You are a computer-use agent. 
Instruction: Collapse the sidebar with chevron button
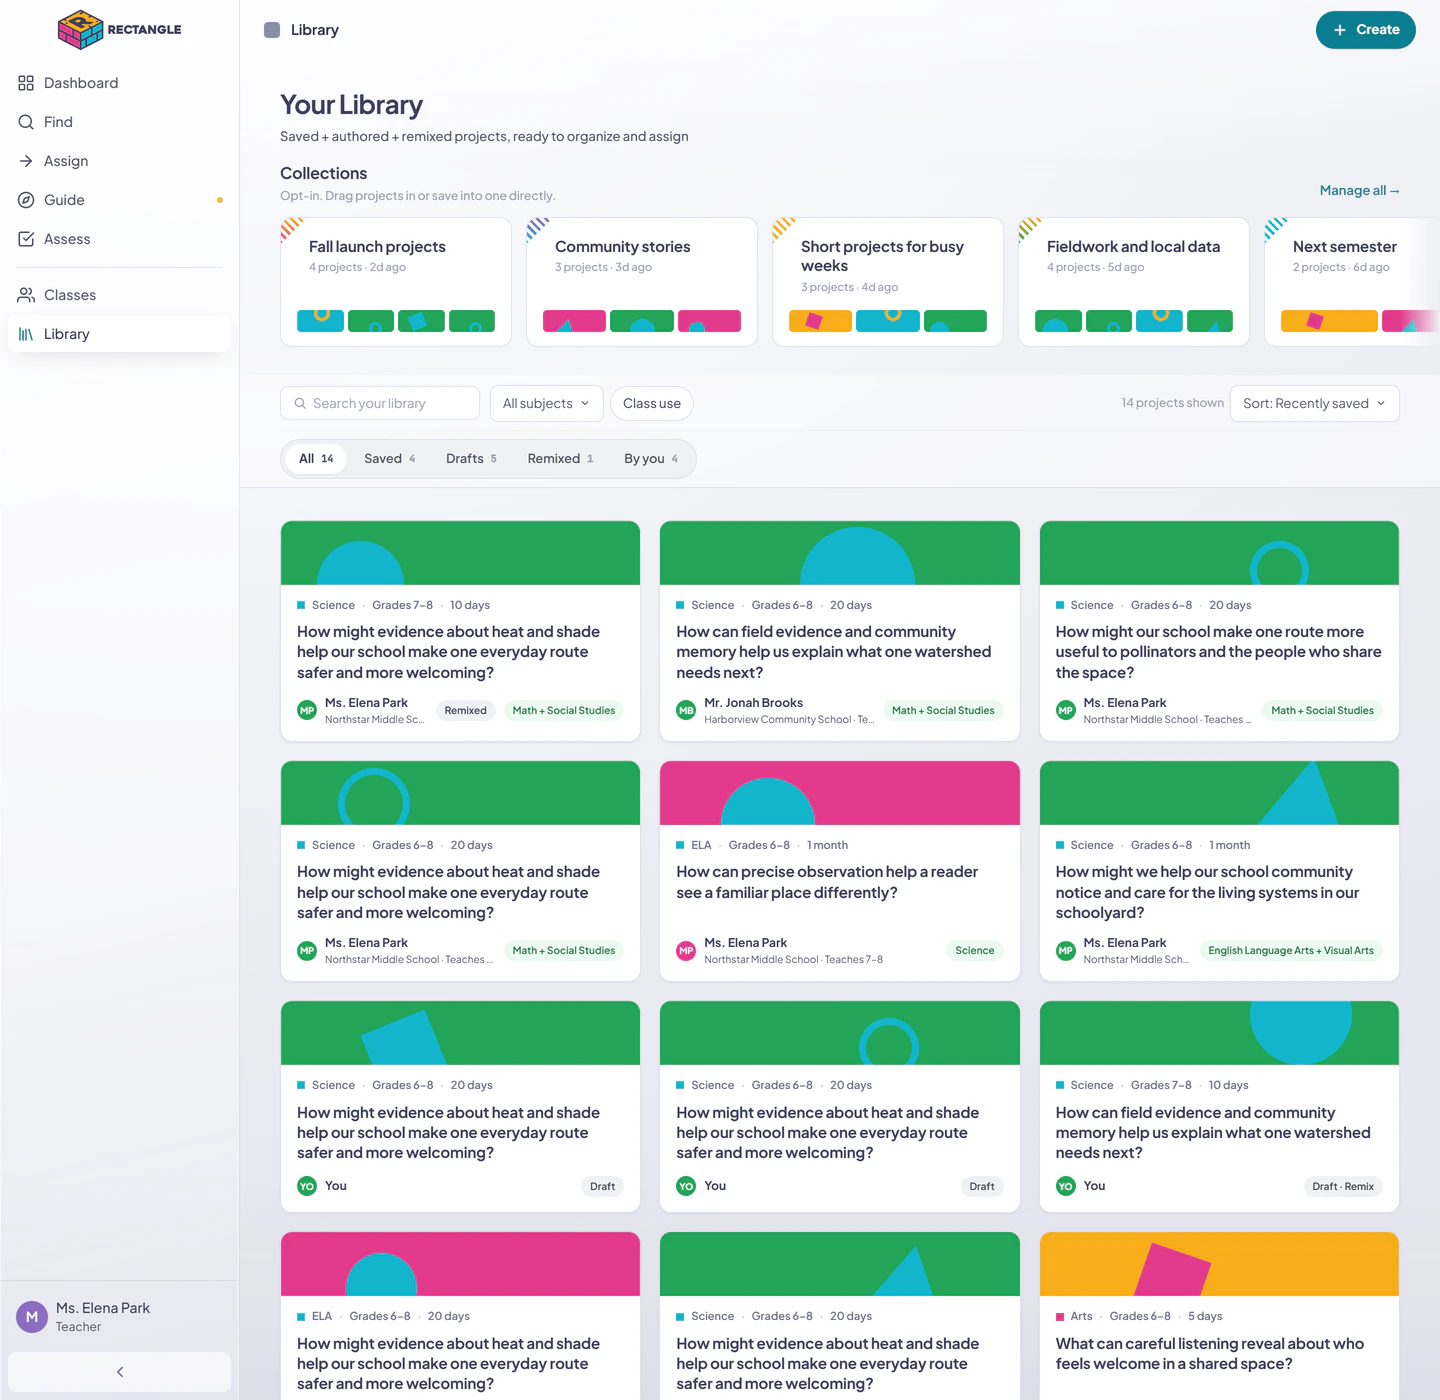click(119, 1372)
